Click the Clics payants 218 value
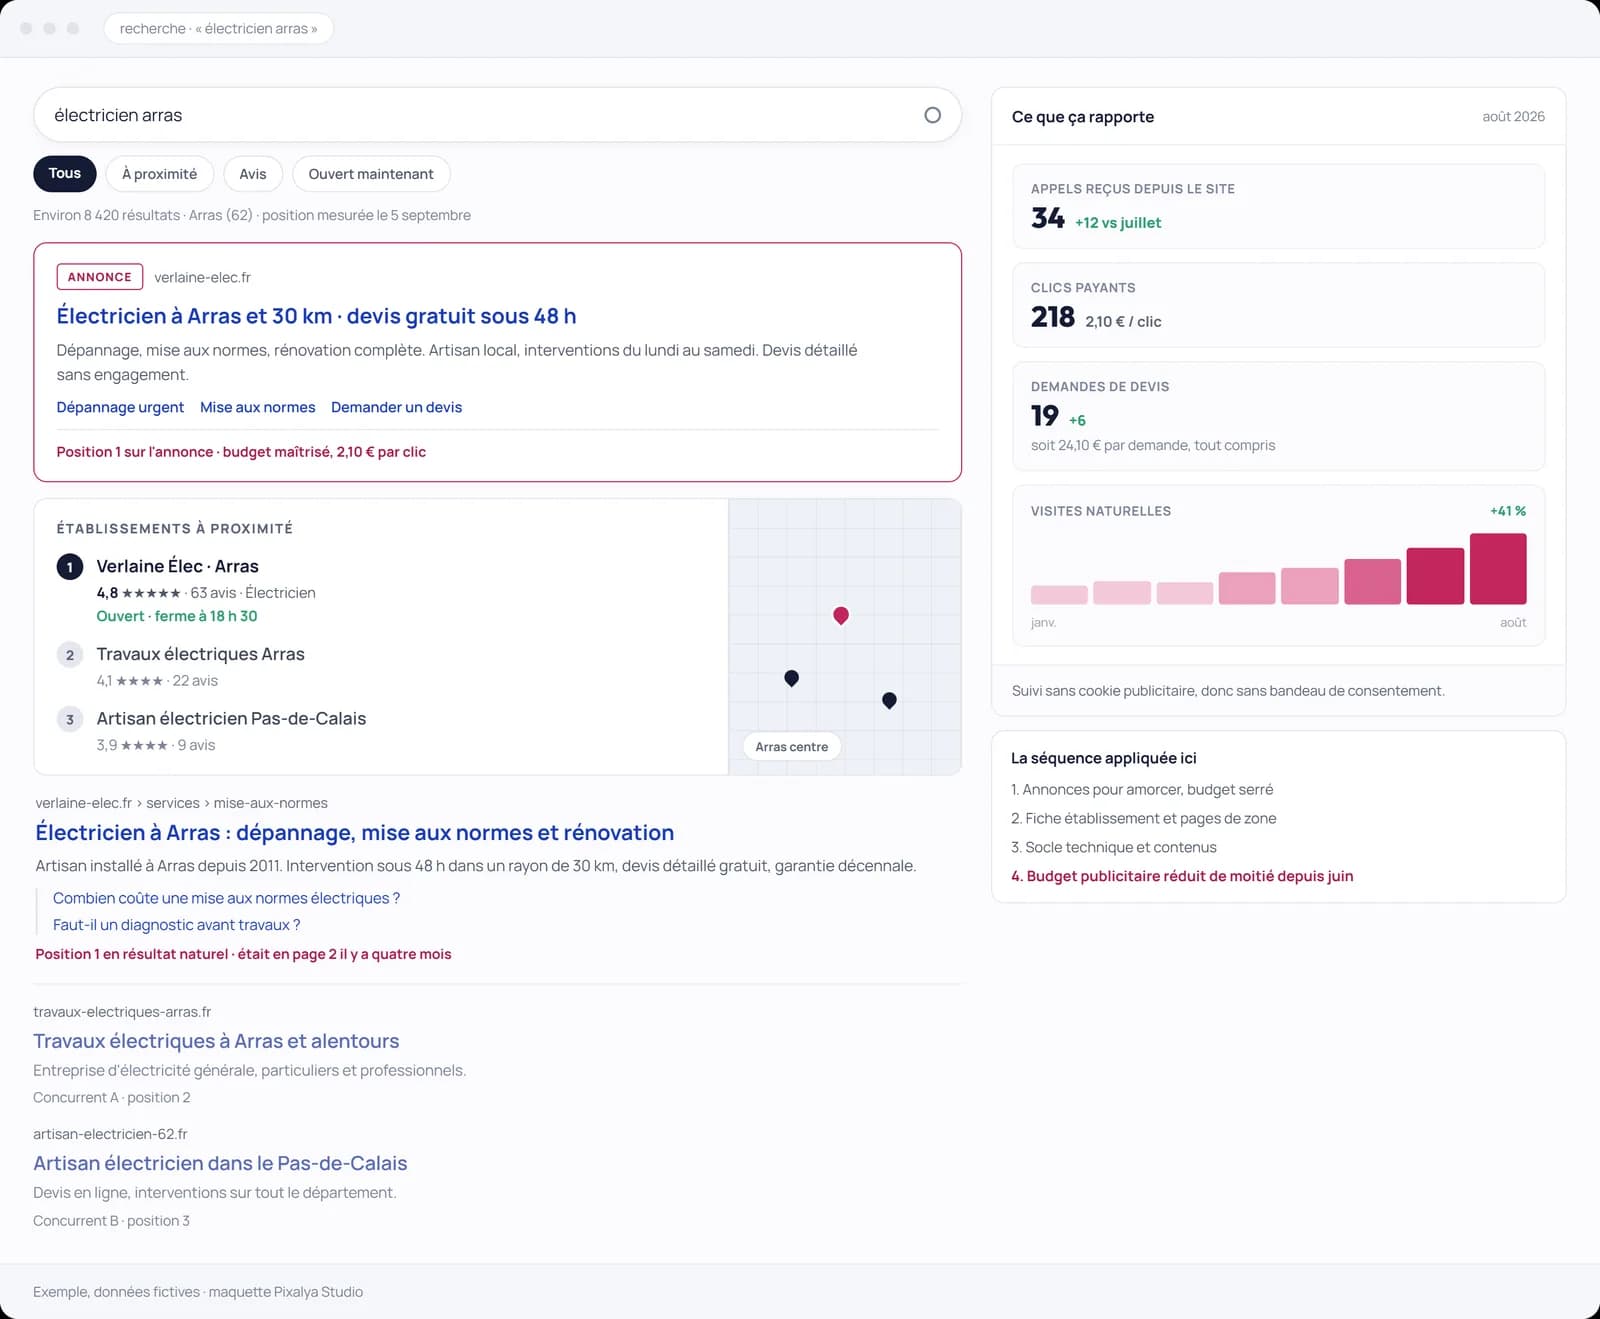This screenshot has height=1319, width=1600. [x=1052, y=317]
